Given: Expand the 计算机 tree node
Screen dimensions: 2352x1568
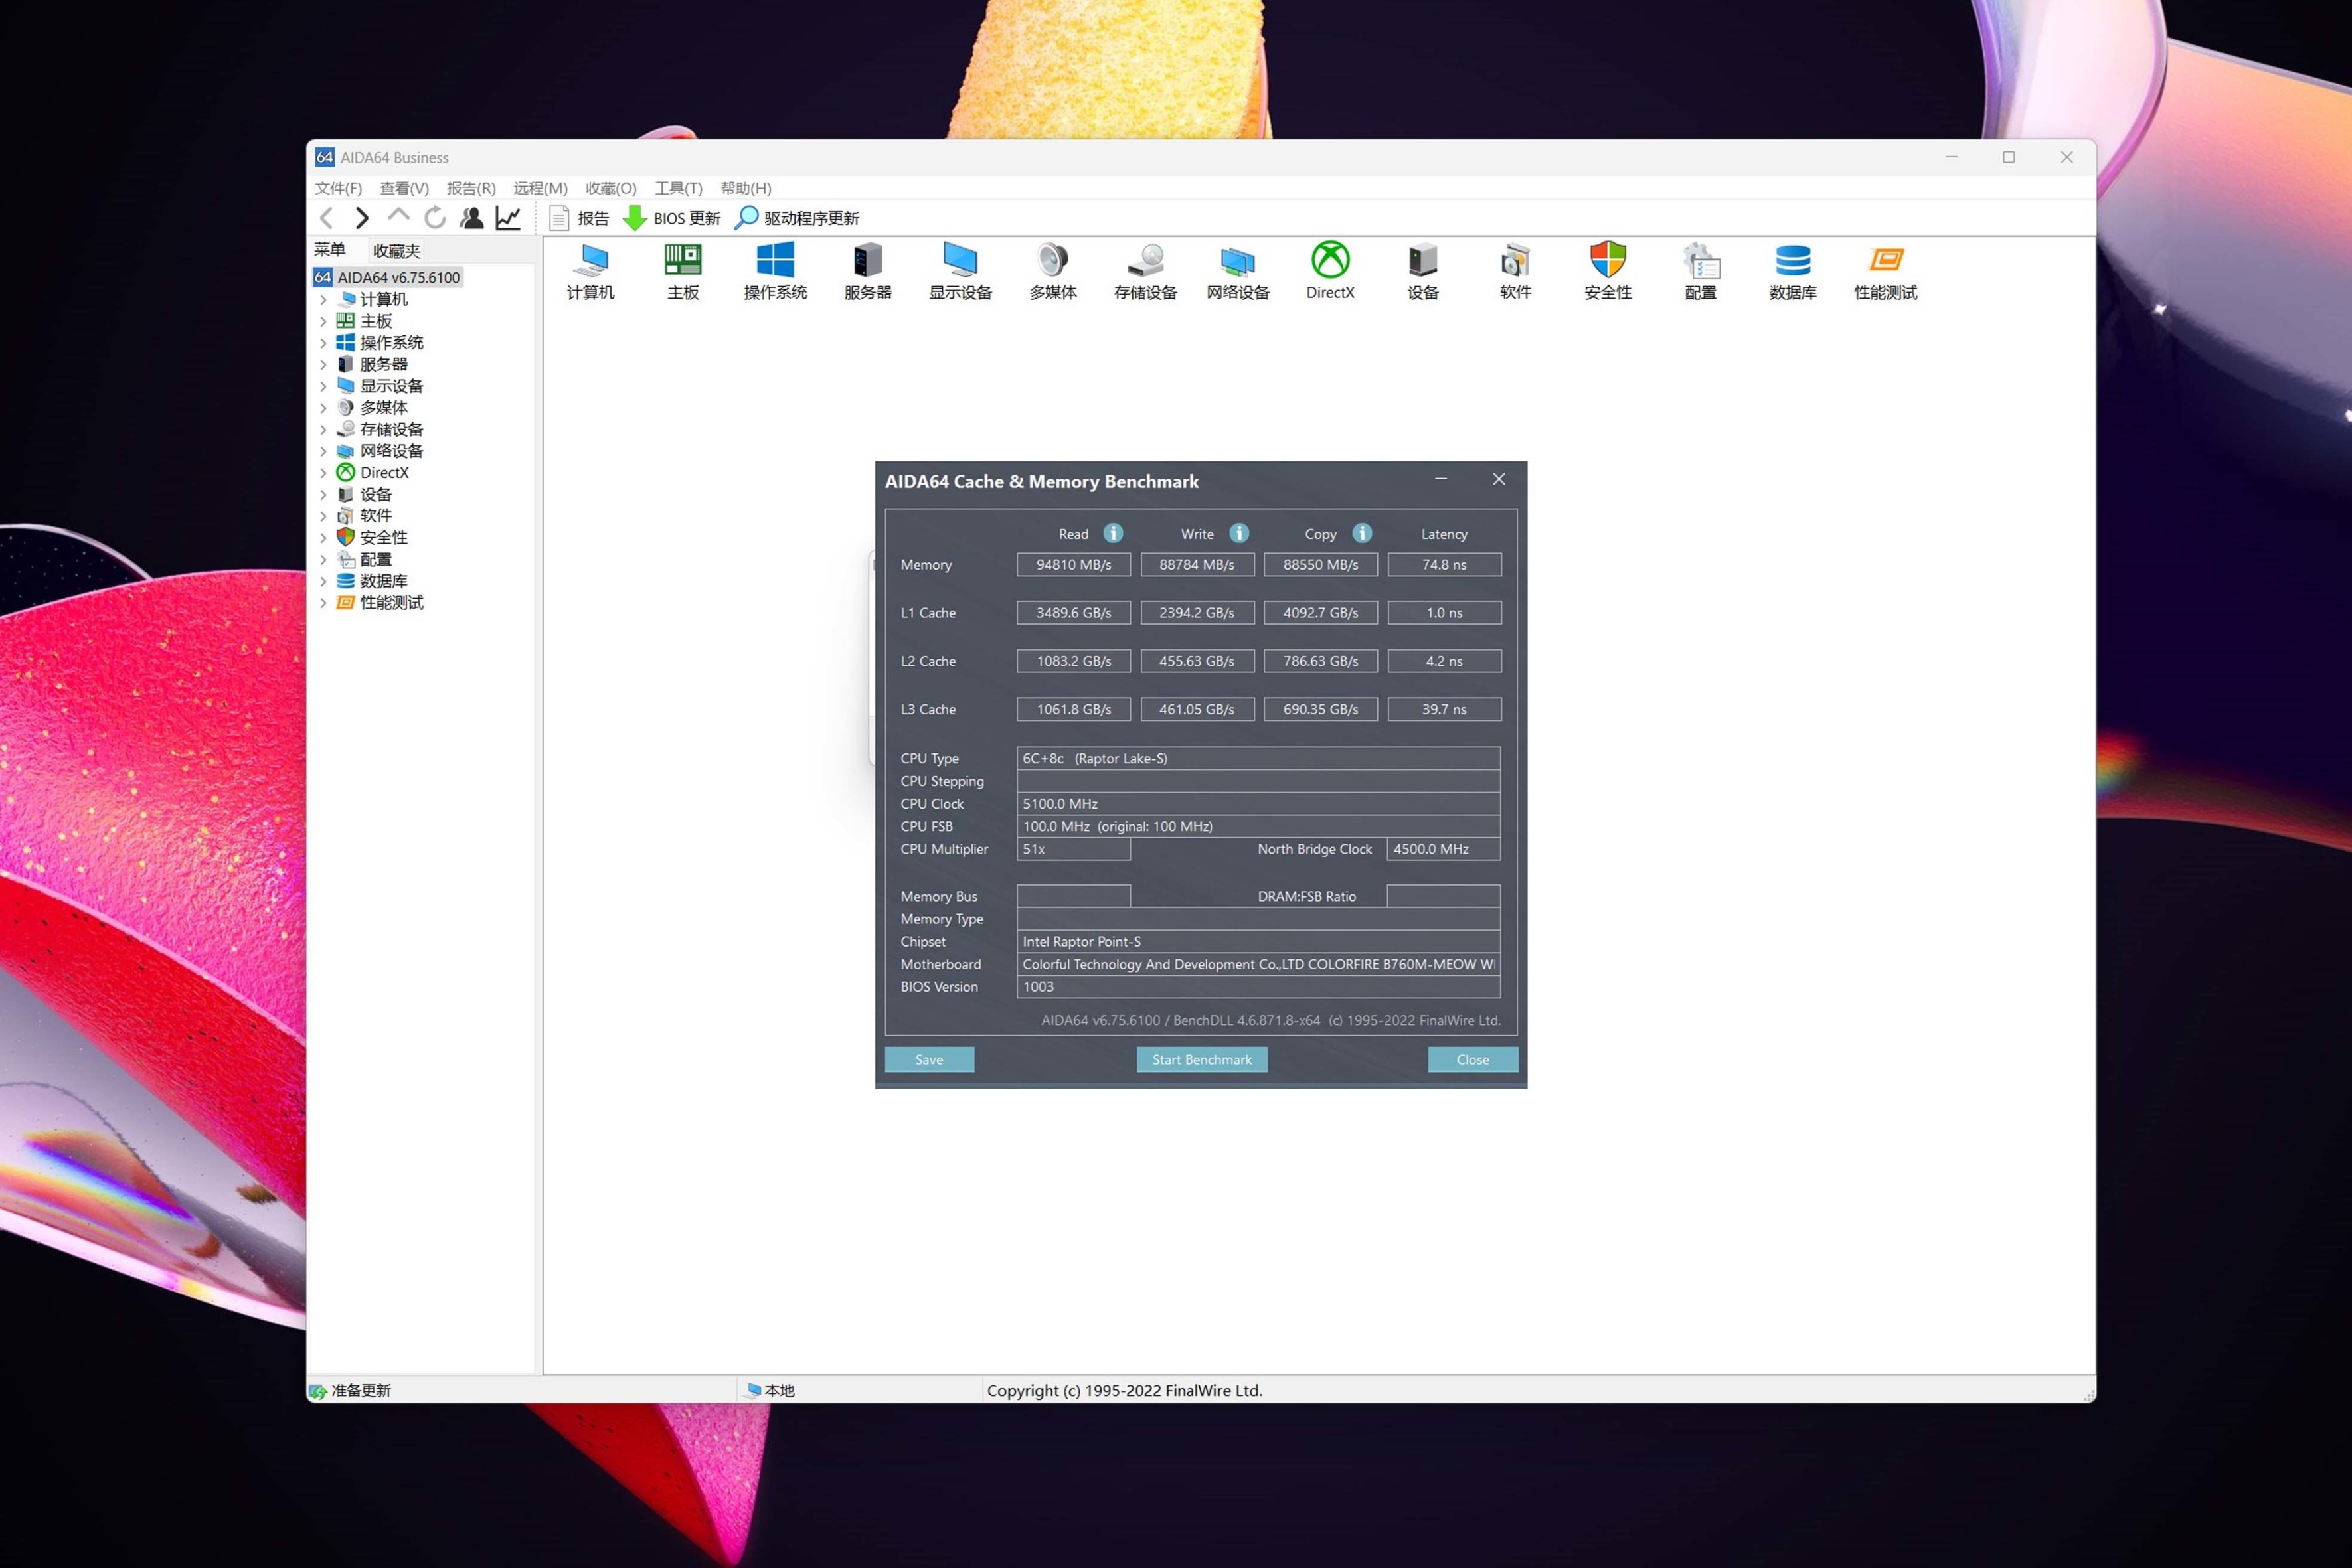Looking at the screenshot, I should pos(323,299).
